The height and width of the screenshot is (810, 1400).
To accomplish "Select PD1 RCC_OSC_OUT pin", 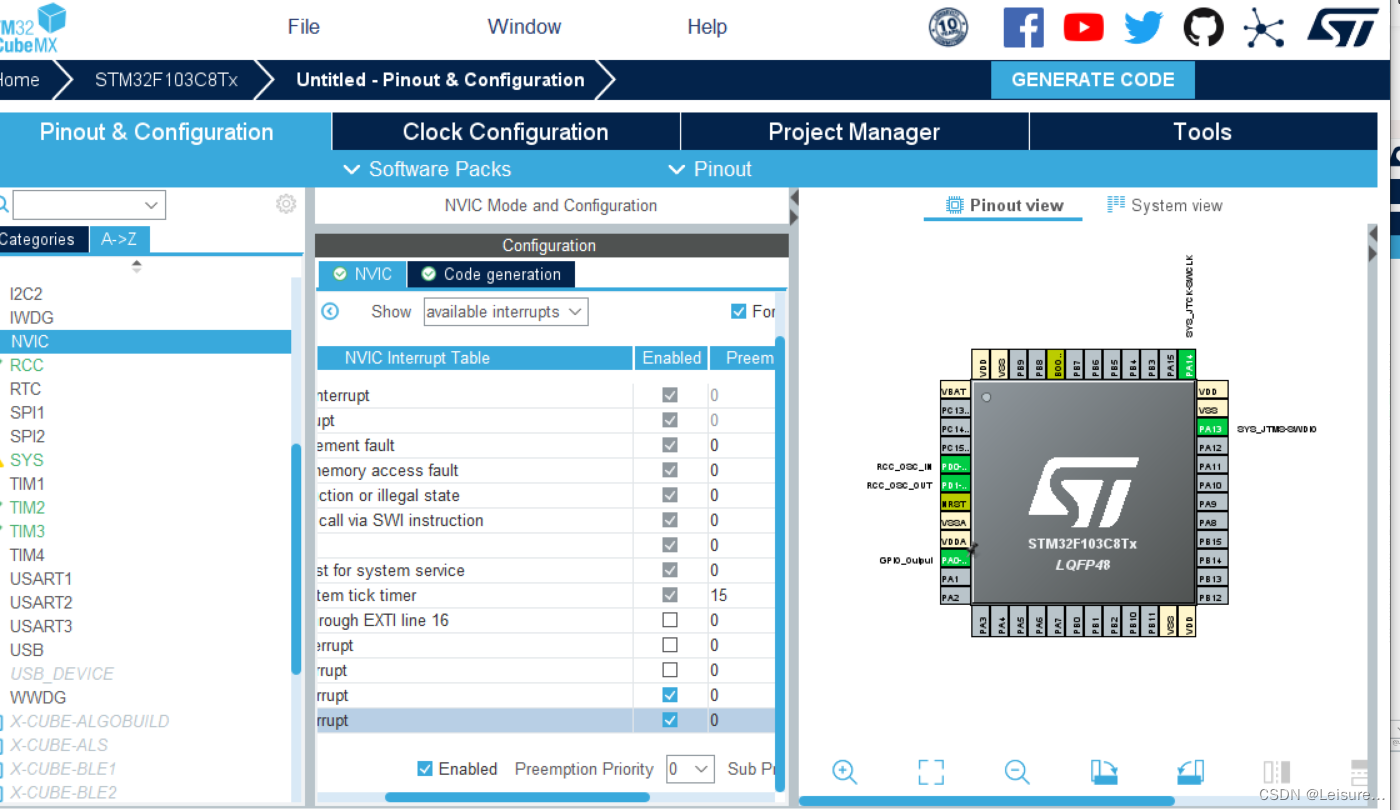I will click(x=955, y=485).
